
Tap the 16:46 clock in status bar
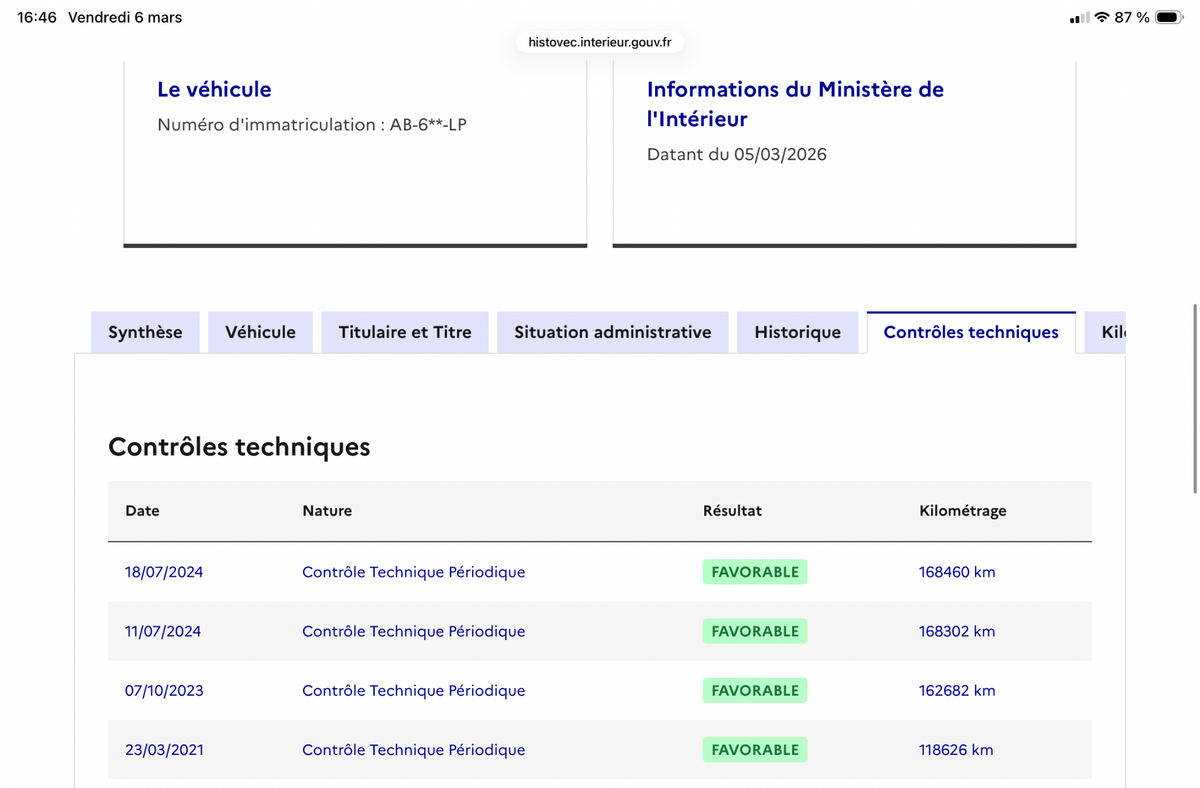(37, 17)
